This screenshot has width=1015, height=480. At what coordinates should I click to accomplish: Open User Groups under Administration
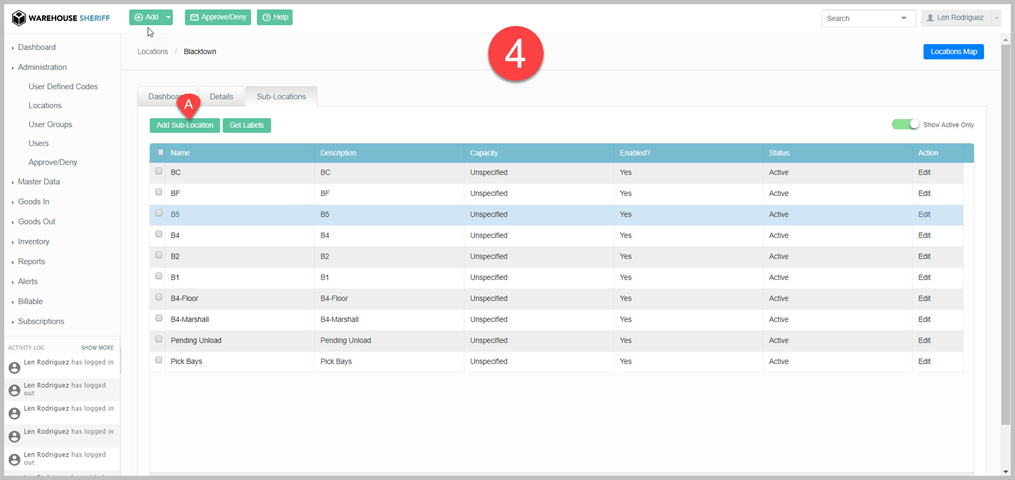[50, 125]
